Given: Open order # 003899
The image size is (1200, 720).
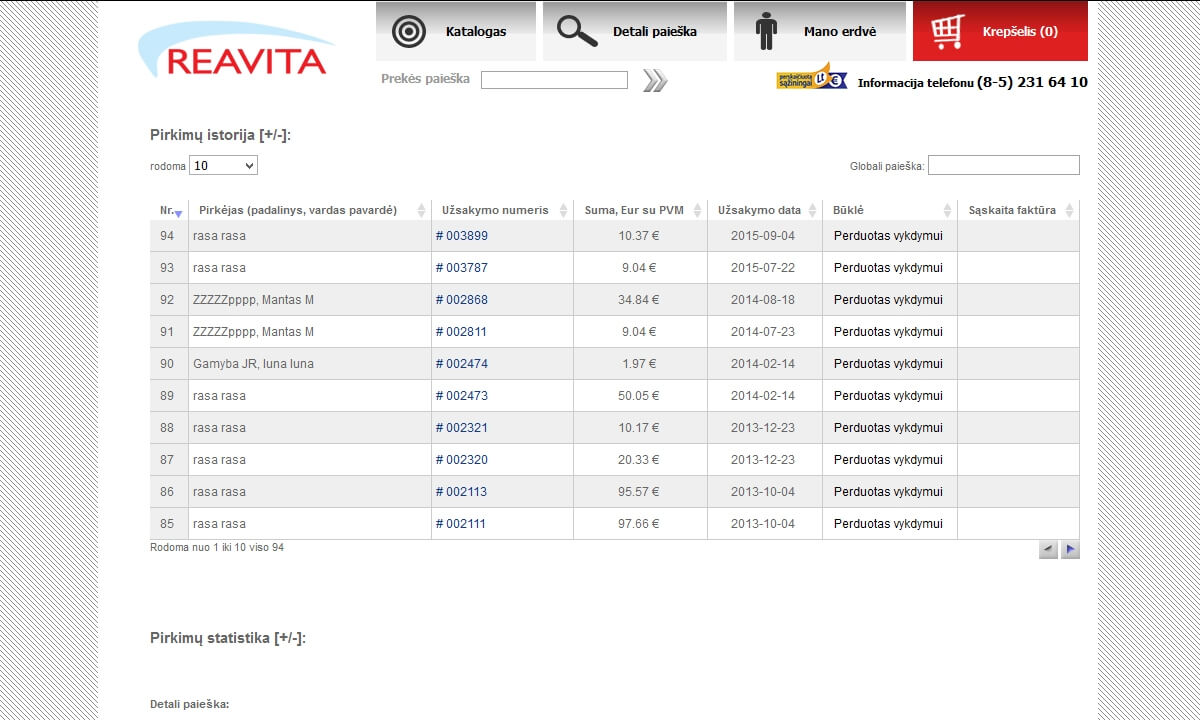Looking at the screenshot, I should [462, 236].
